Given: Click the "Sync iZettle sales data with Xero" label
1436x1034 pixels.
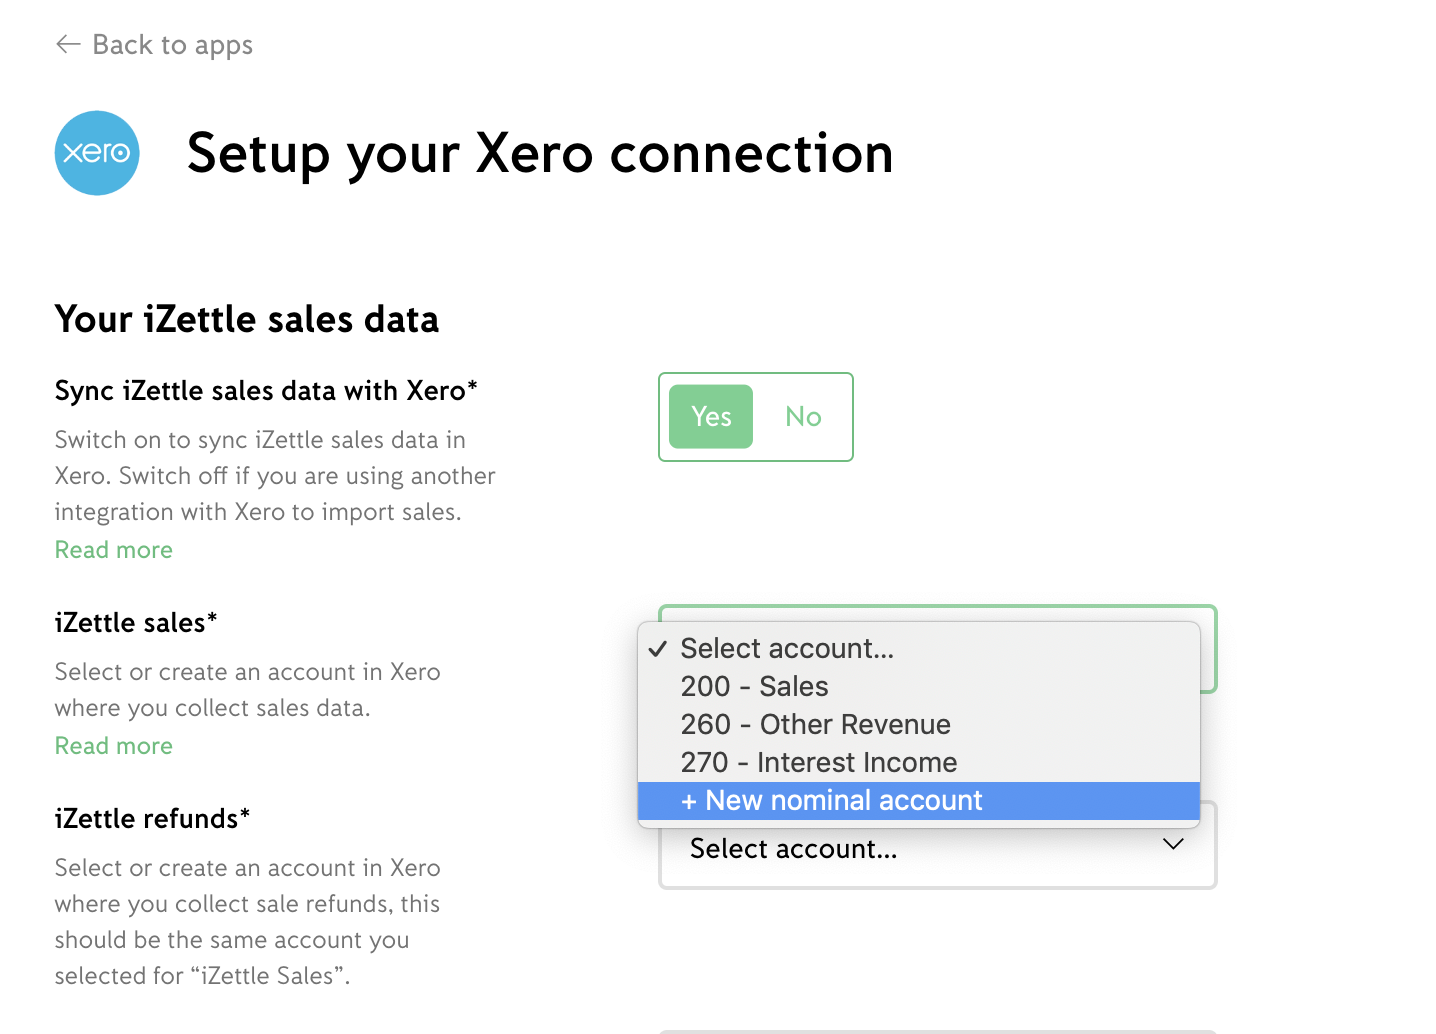Looking at the screenshot, I should tap(266, 391).
